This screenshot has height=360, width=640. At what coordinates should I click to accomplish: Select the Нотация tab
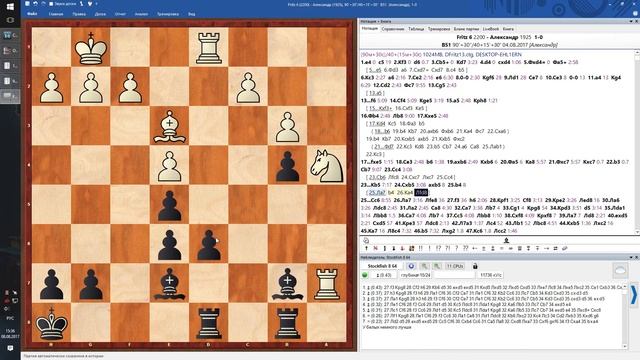pos(370,29)
